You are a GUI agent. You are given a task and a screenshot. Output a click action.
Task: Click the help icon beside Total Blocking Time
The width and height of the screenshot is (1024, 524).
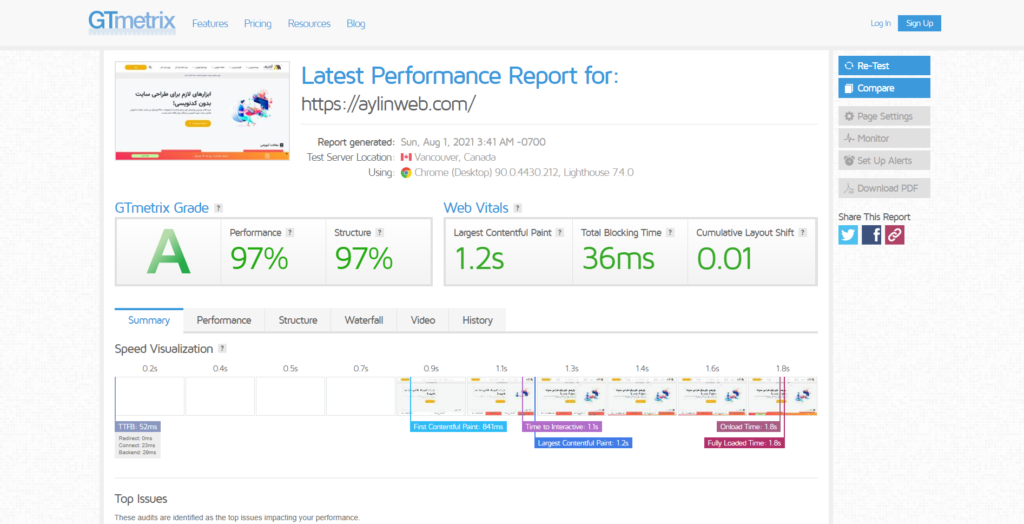(670, 233)
